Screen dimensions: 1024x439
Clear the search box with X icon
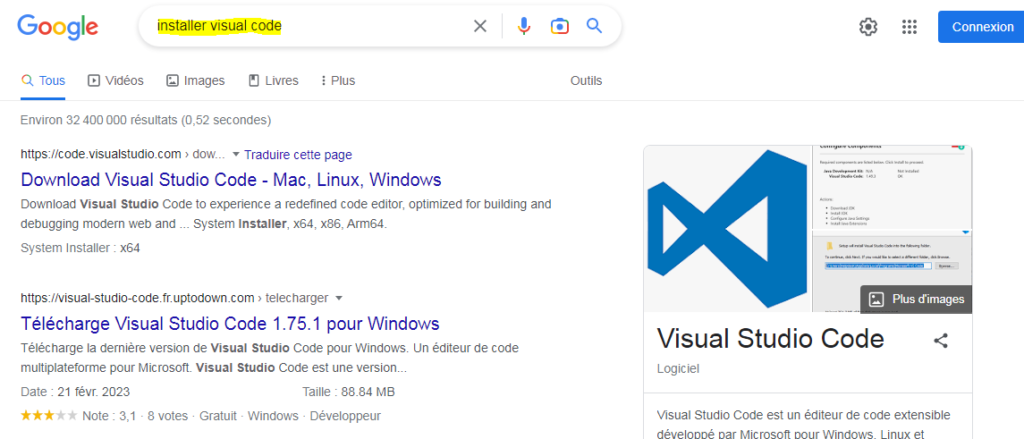(x=480, y=26)
